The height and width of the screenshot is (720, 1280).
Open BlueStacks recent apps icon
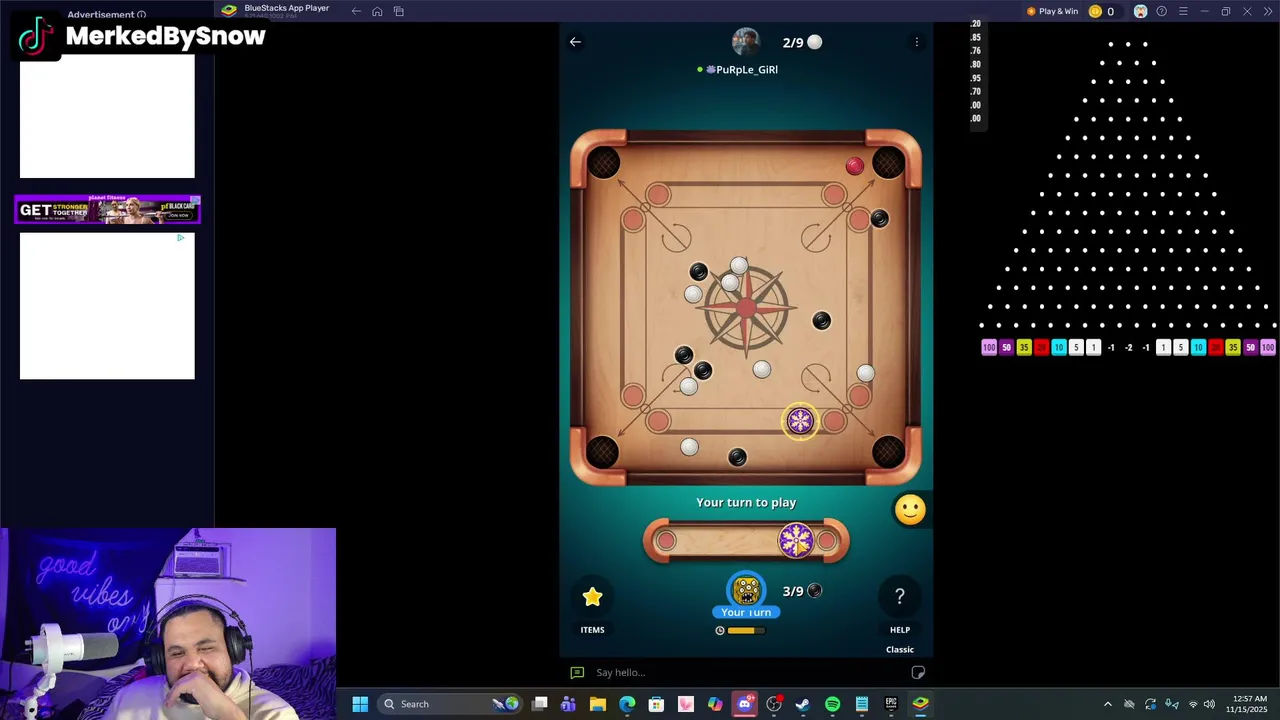399,11
